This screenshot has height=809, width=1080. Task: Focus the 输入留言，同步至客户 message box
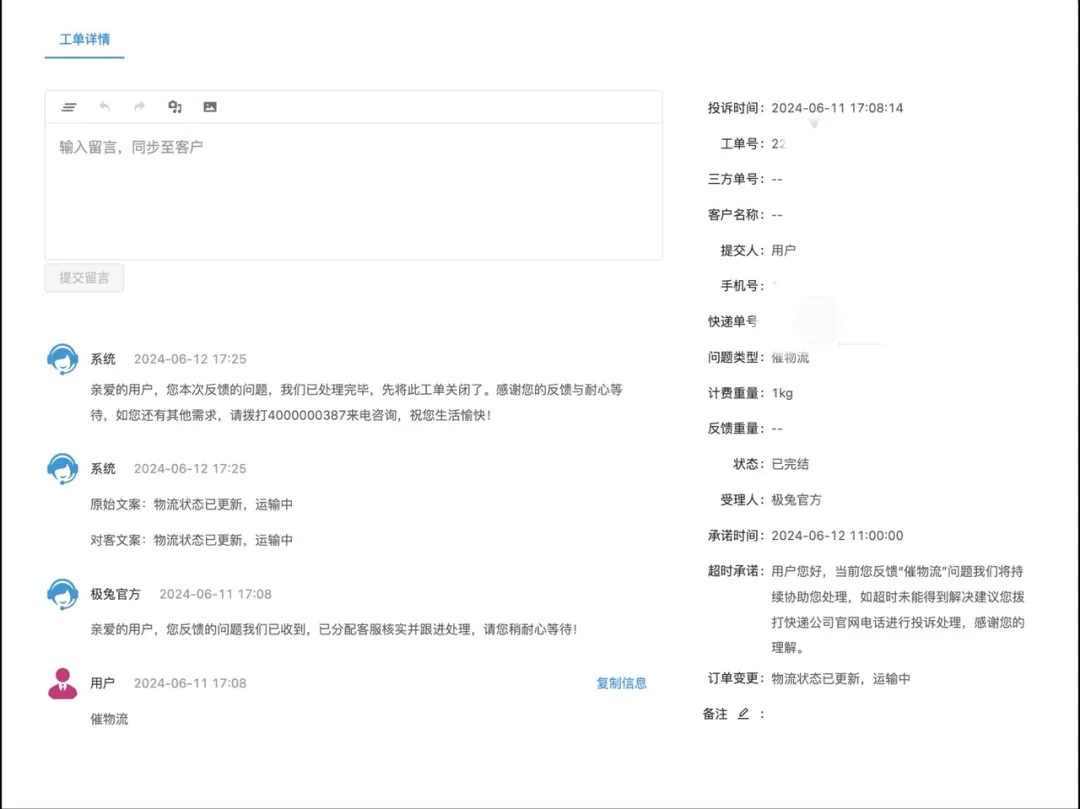pos(353,191)
